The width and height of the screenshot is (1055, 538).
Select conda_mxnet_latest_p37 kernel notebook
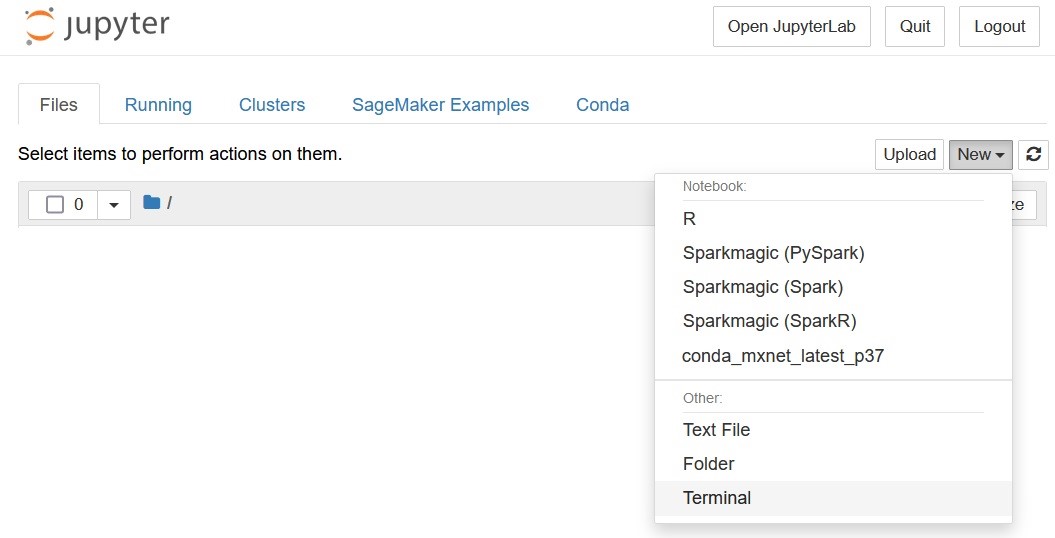point(833,356)
